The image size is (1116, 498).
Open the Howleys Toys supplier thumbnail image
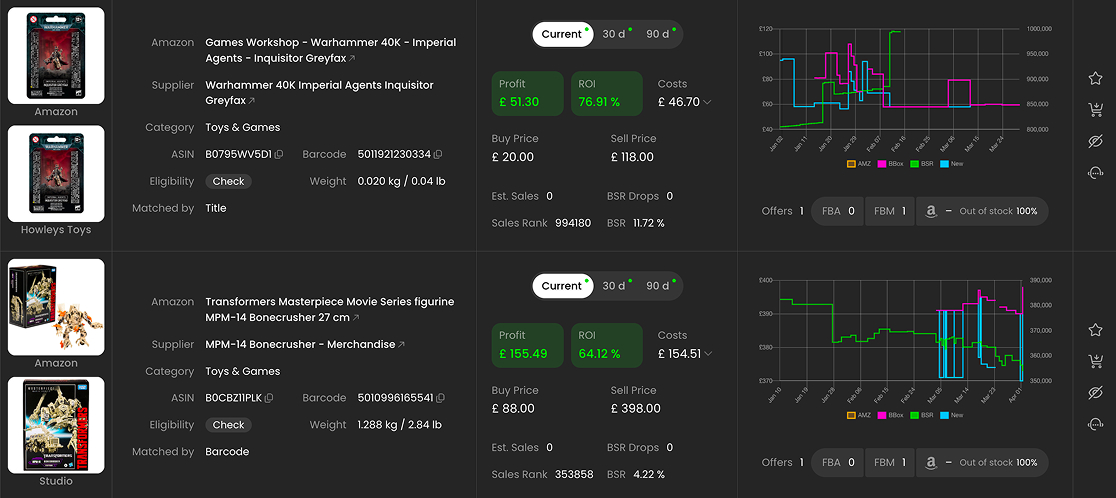coord(56,174)
